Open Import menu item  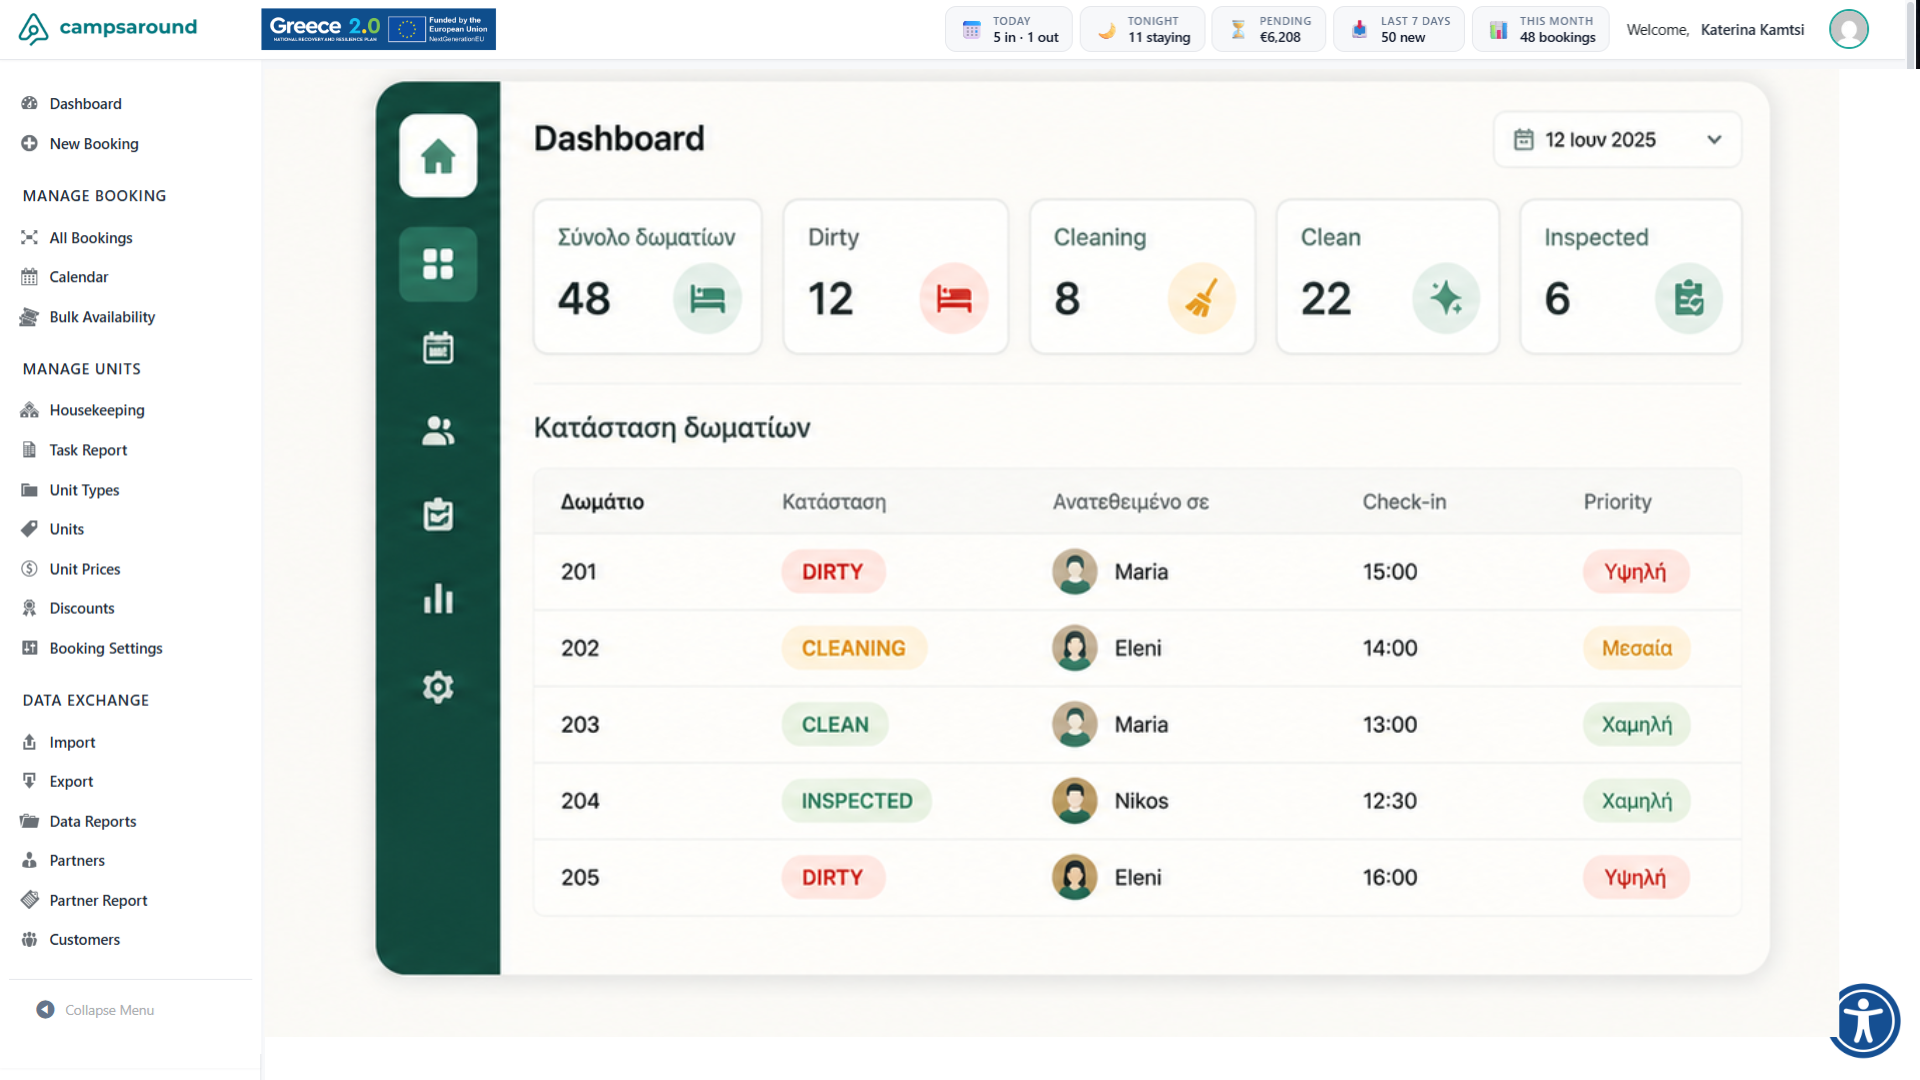point(72,742)
